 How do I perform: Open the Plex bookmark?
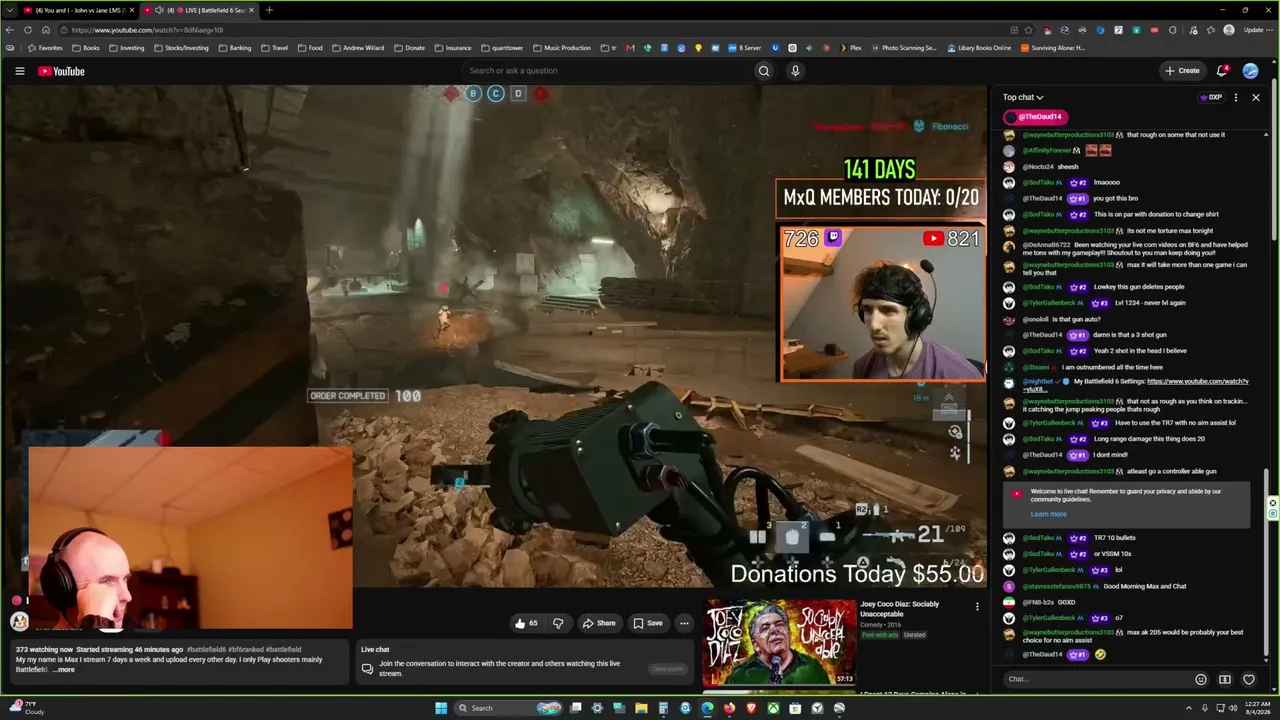tap(850, 48)
